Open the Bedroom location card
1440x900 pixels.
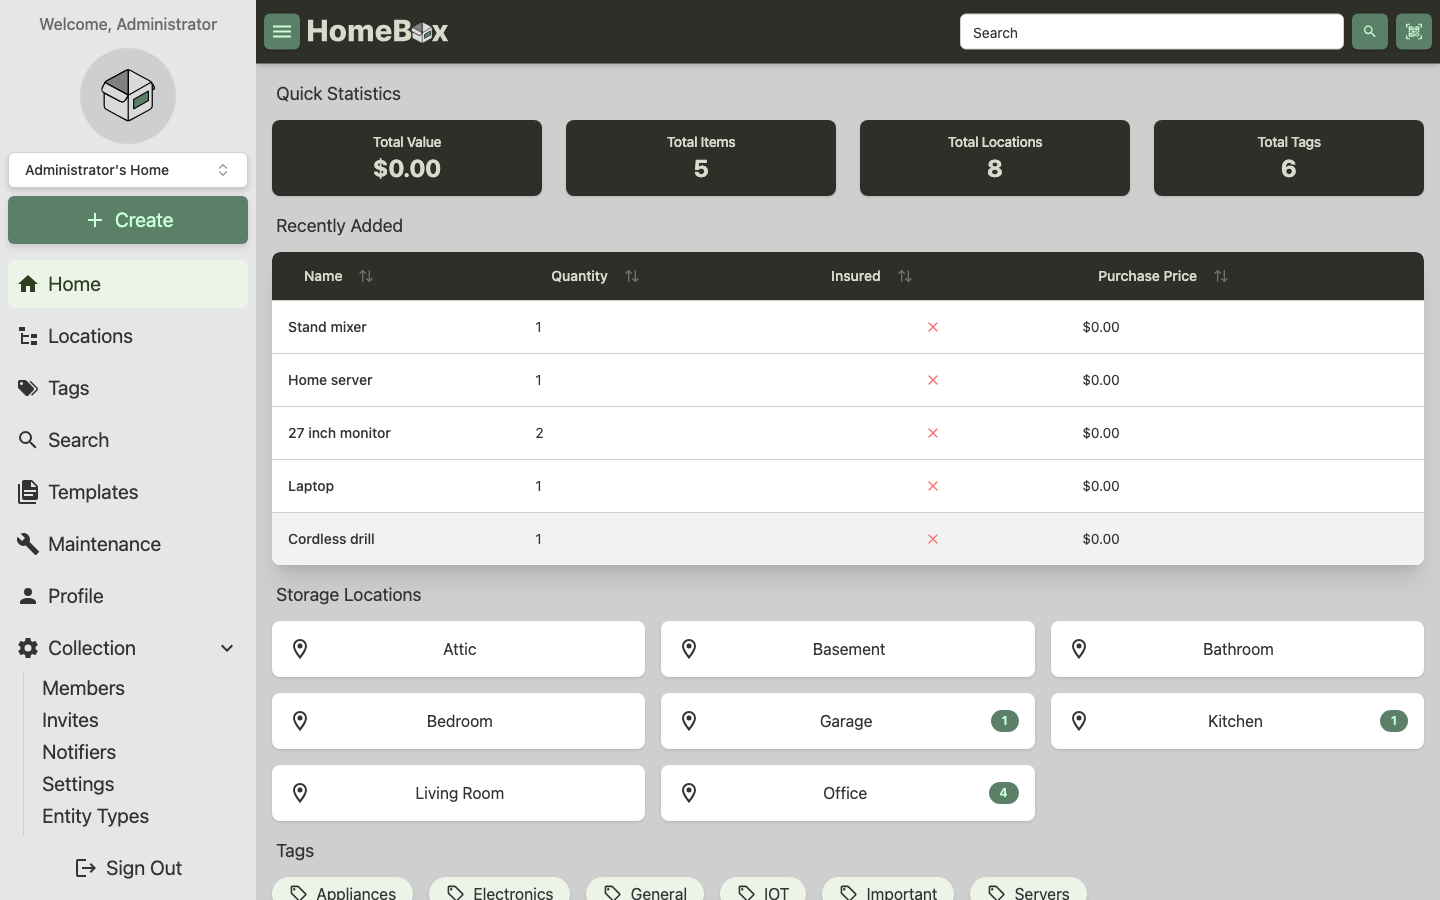coord(458,721)
